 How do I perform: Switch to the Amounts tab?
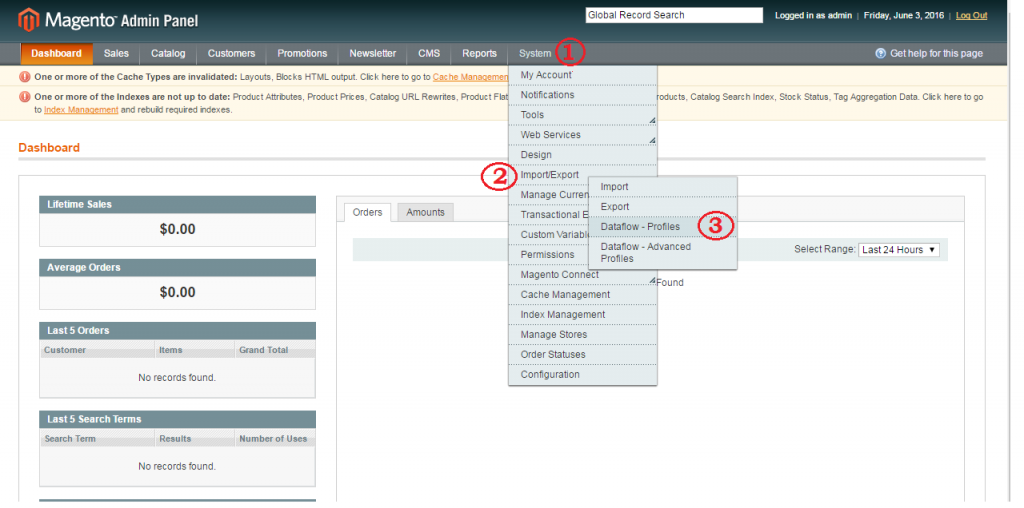coord(425,212)
